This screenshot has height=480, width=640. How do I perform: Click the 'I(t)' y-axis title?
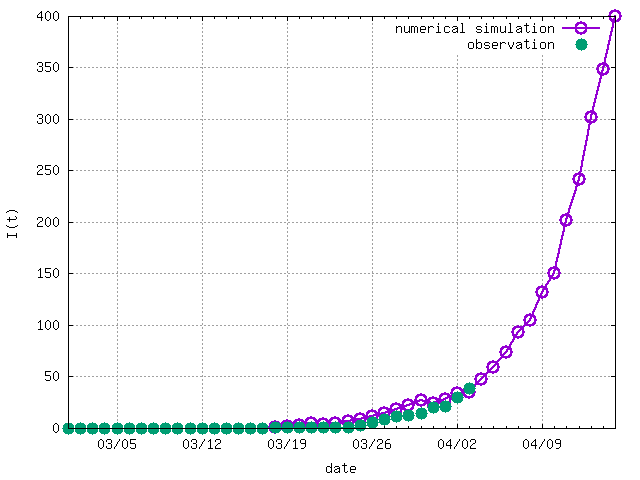(x=13, y=223)
